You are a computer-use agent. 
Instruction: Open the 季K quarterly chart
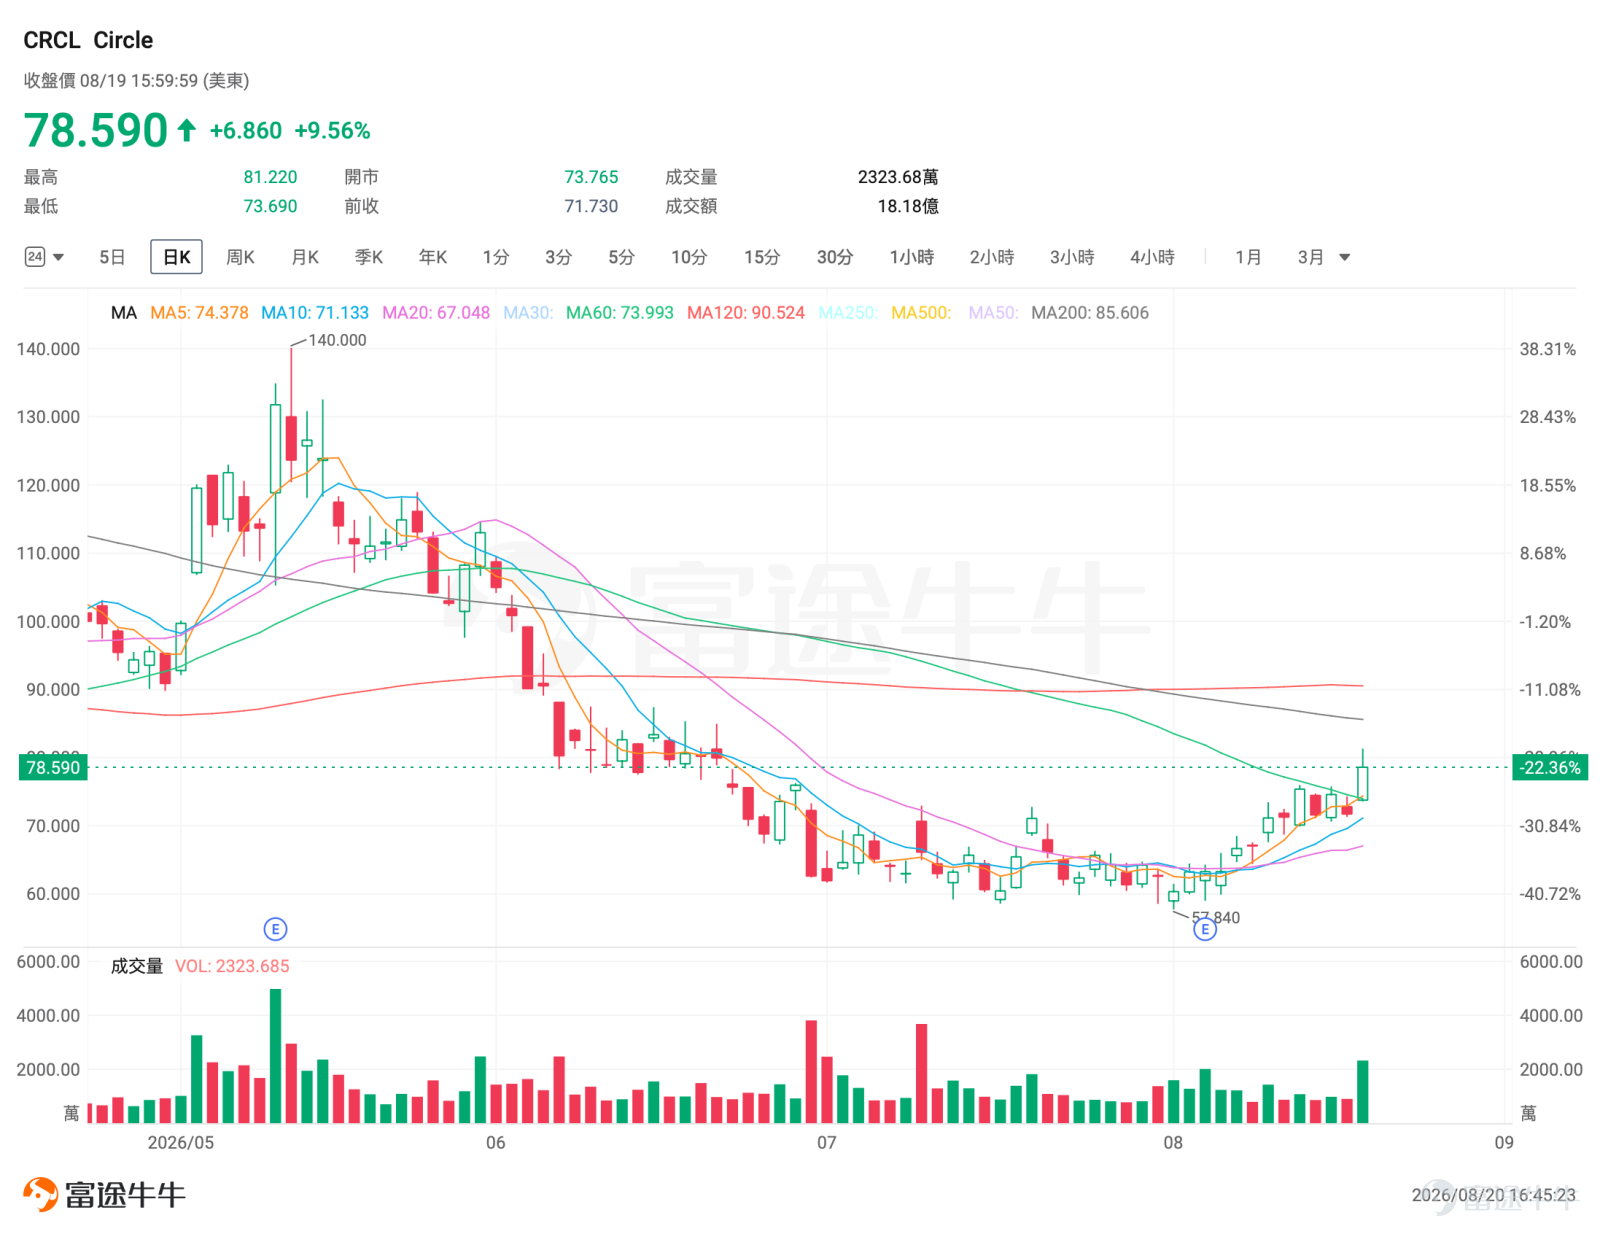369,257
